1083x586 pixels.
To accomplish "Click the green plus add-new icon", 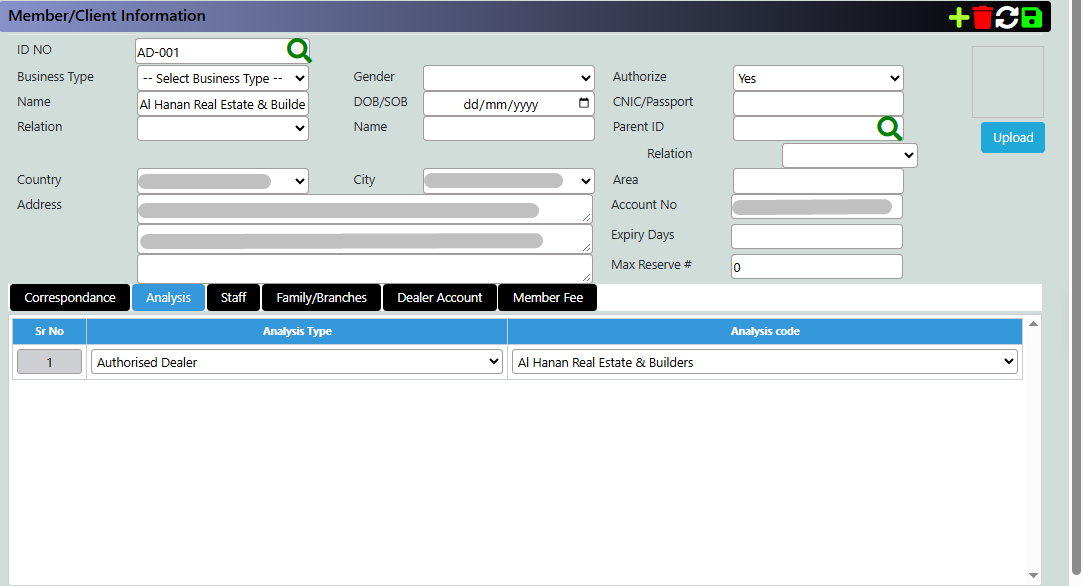I will 959,17.
